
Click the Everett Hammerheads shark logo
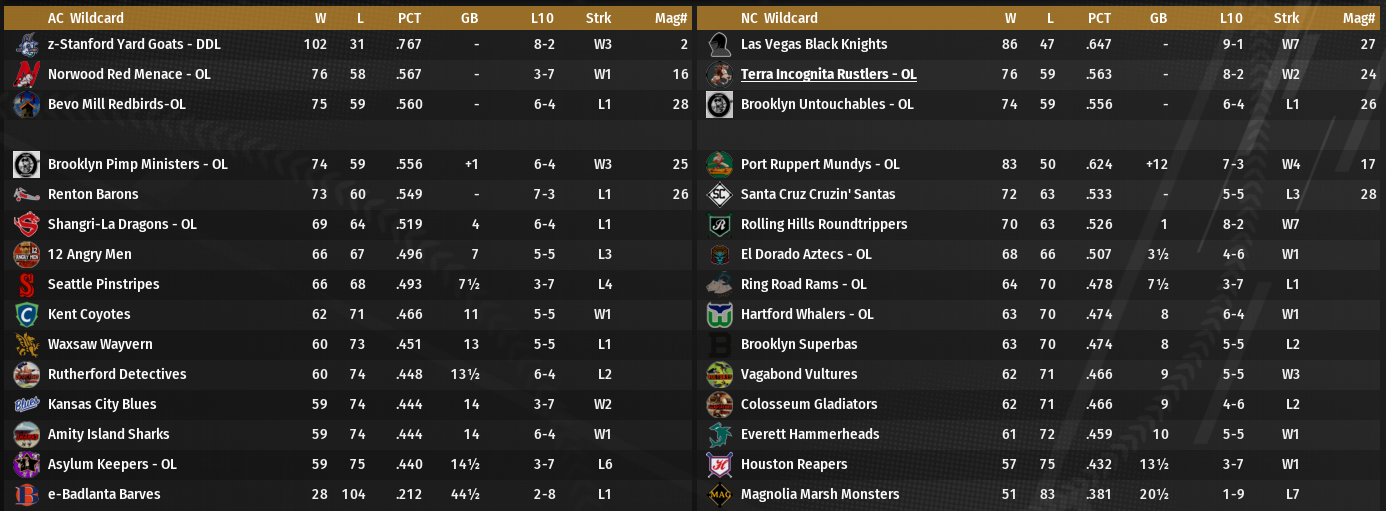[719, 435]
